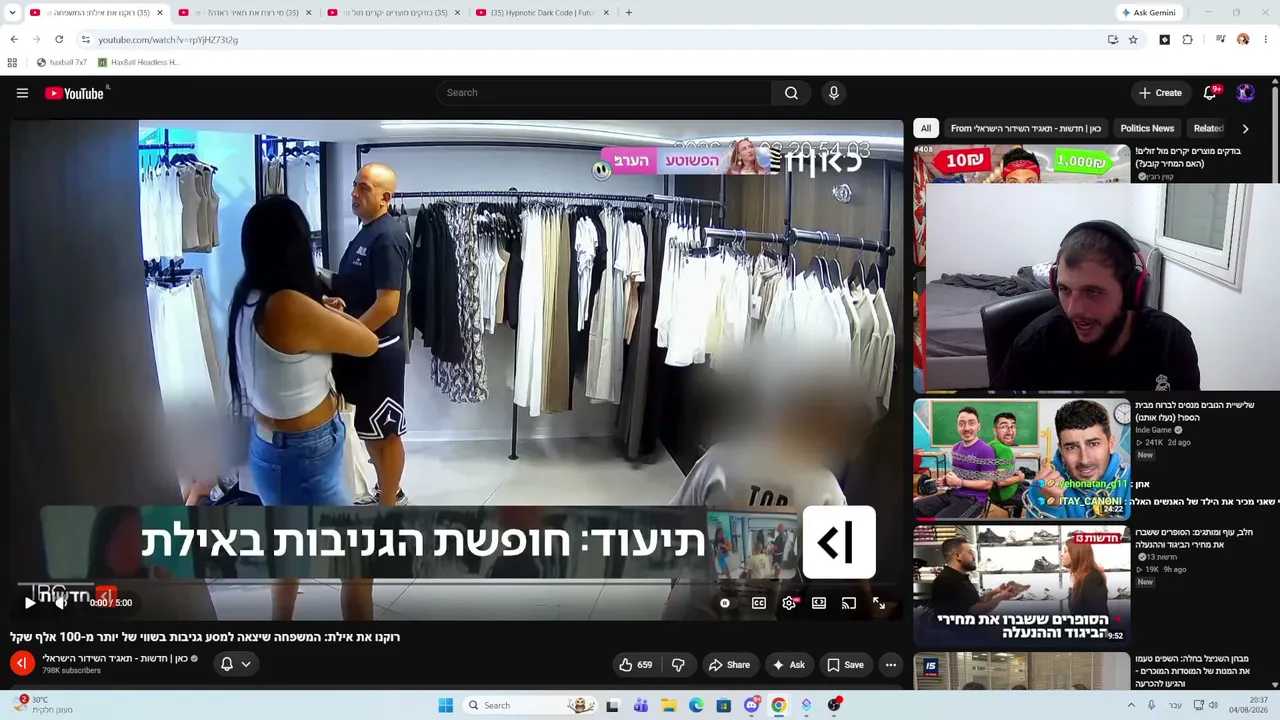
Task: Dislike this video
Action: tap(678, 665)
